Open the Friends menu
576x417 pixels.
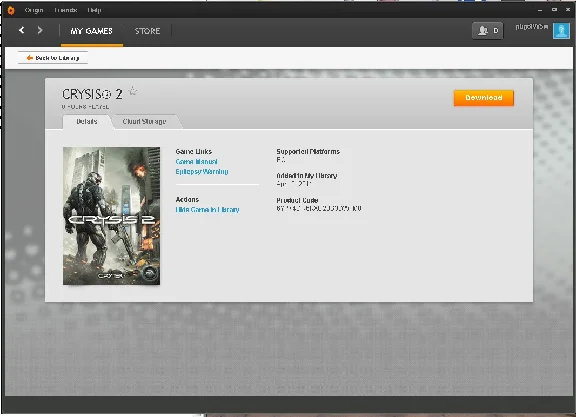pos(65,10)
